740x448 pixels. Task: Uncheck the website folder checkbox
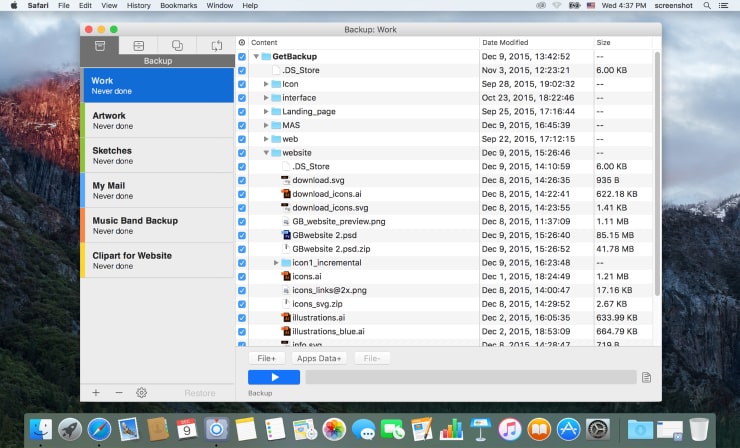click(x=242, y=153)
